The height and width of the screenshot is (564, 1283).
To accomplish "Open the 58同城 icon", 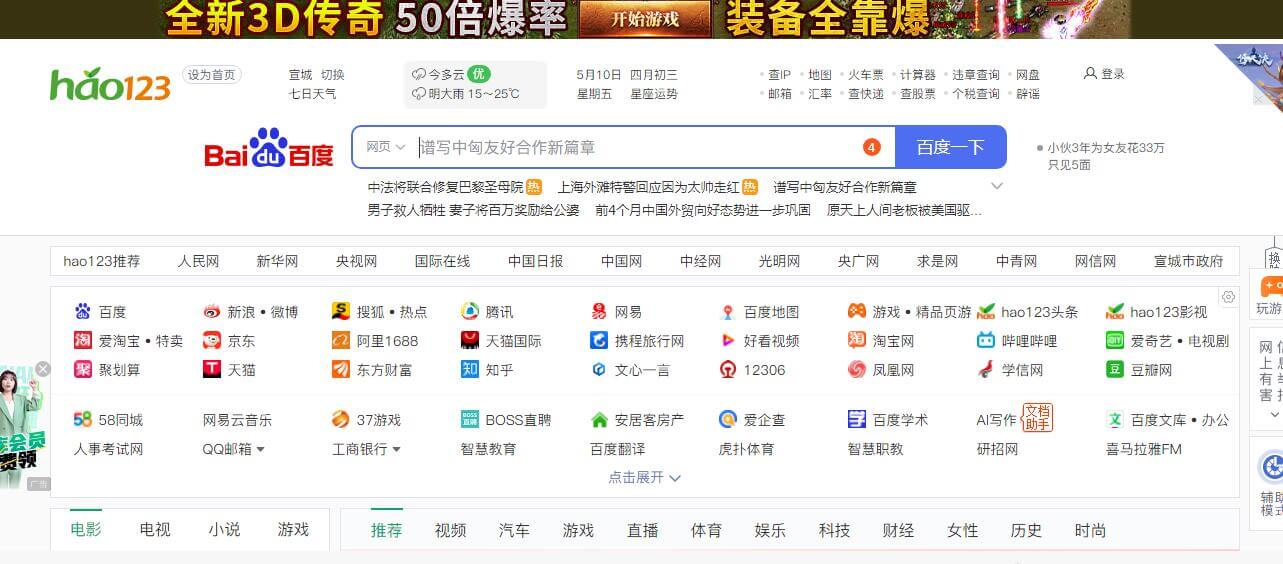I will (83, 420).
